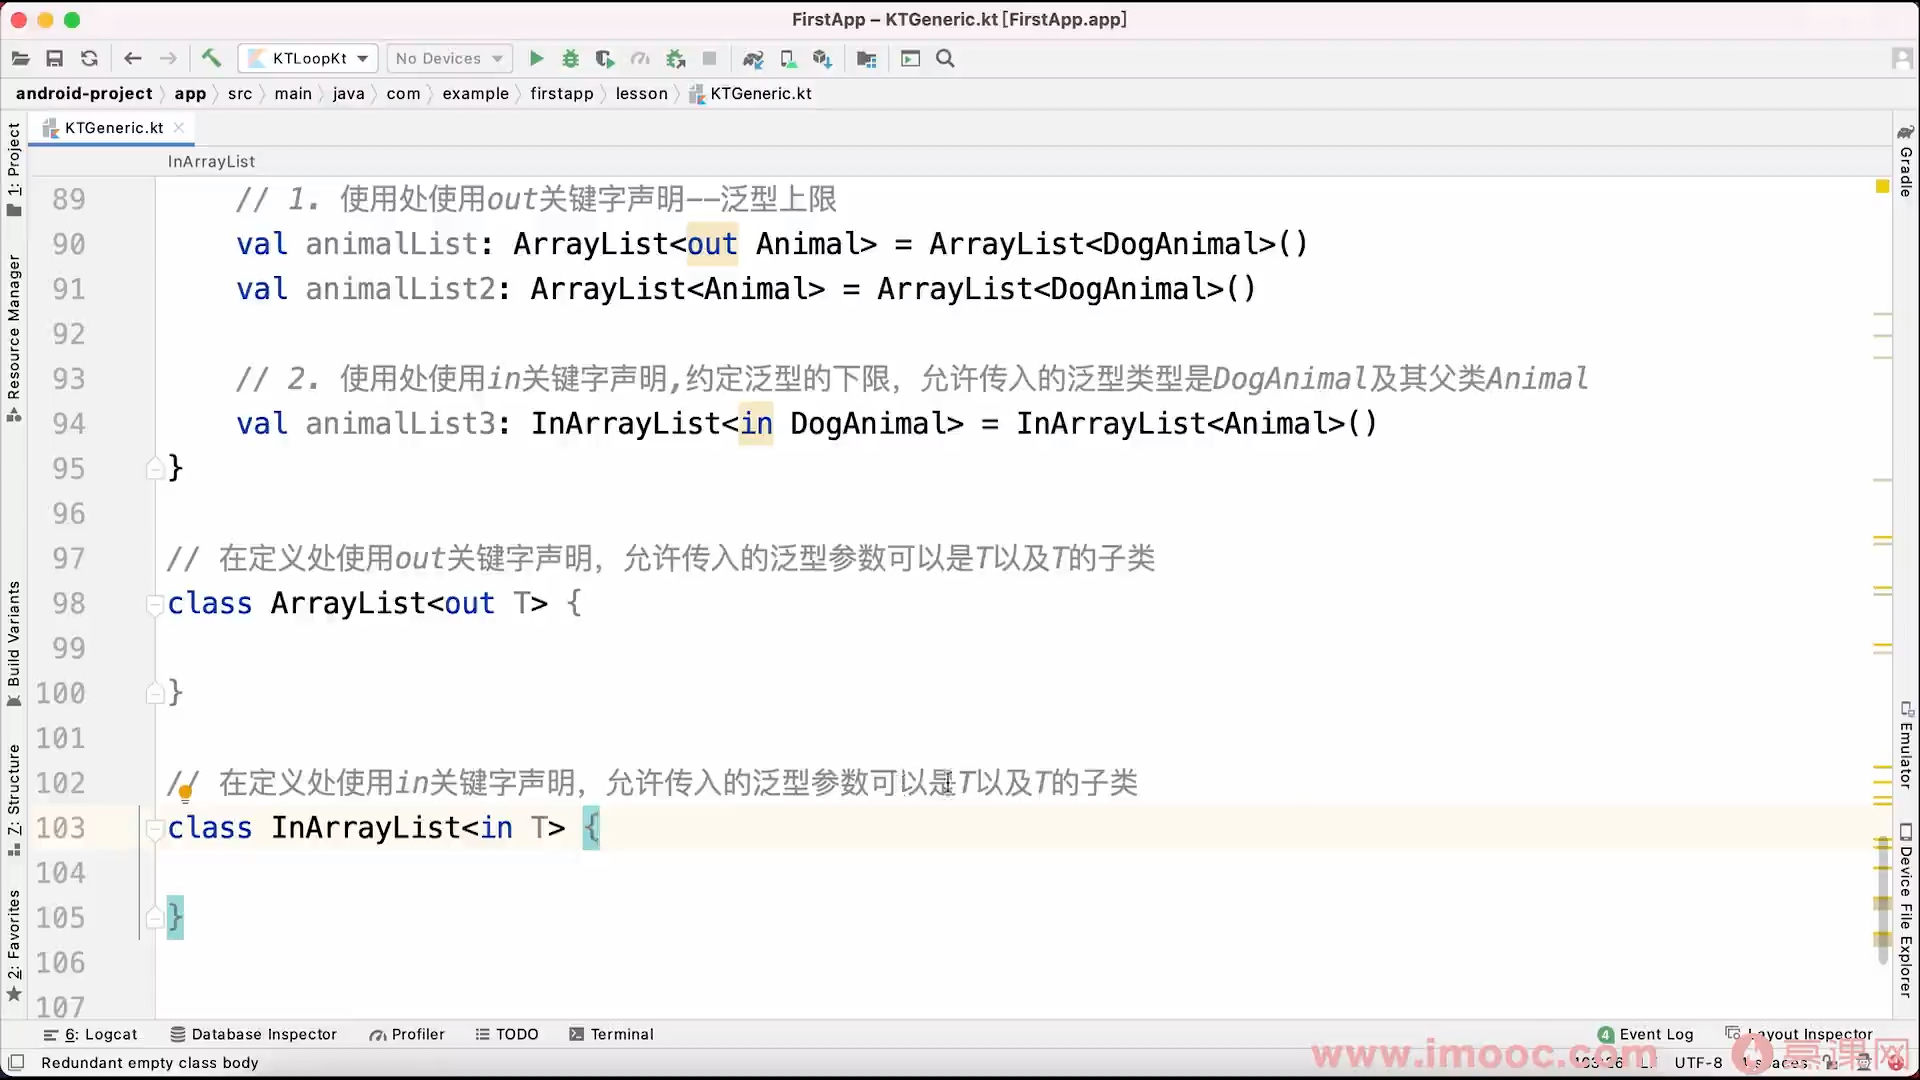Click fold end marker at line 105
Viewport: 1920px width, 1080px height.
(154, 917)
